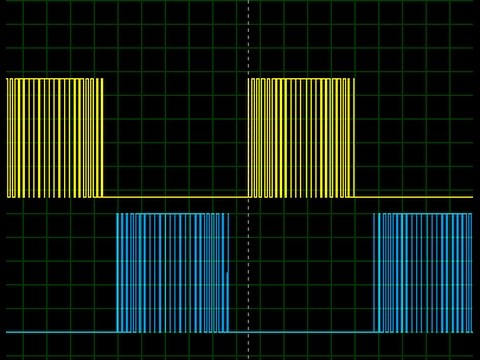Mark falling edge ending first blue burst
480x360 pixels.
point(228,273)
